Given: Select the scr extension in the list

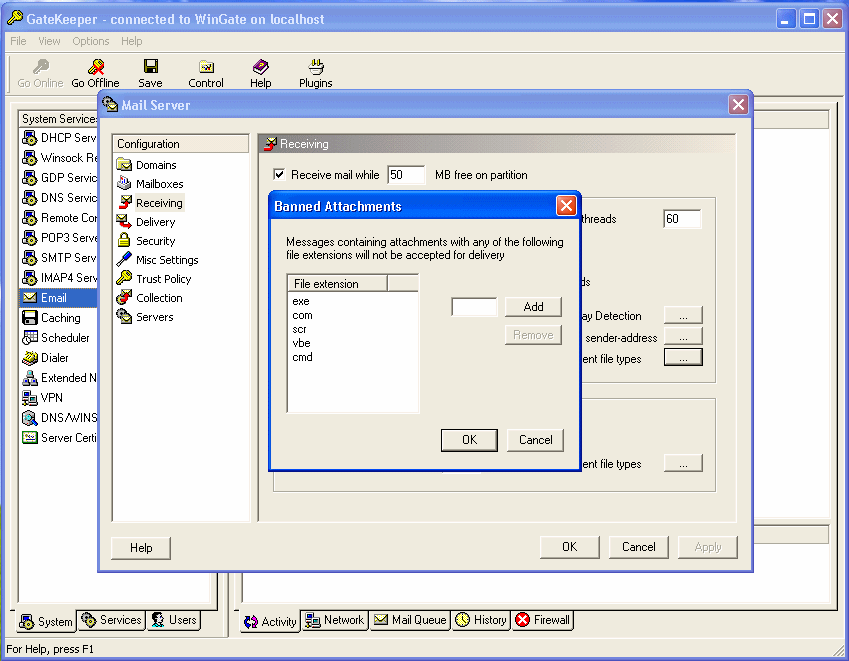Looking at the screenshot, I should [x=299, y=330].
